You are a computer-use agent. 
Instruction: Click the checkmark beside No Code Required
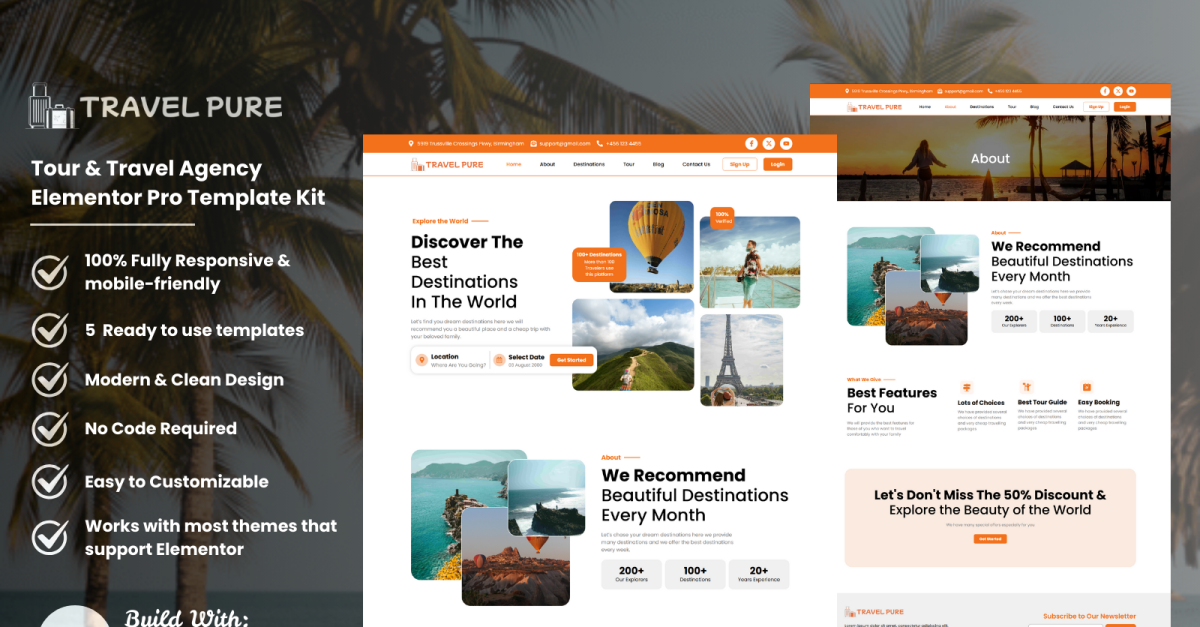50,429
